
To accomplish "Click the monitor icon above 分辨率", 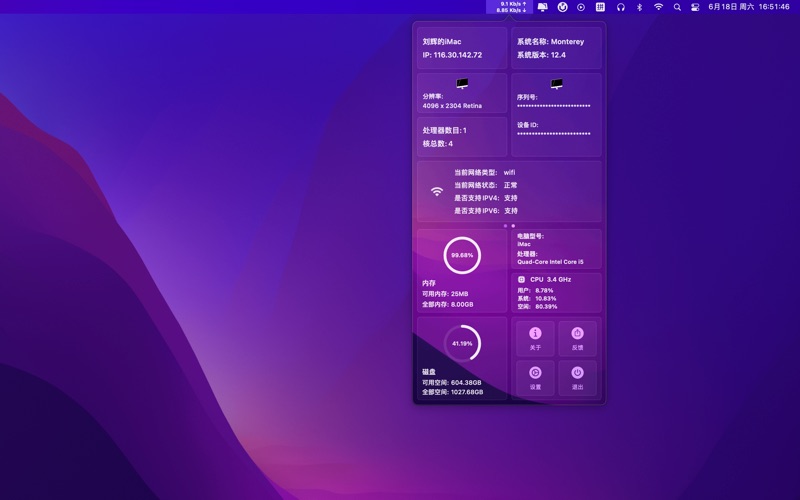I will [x=462, y=84].
